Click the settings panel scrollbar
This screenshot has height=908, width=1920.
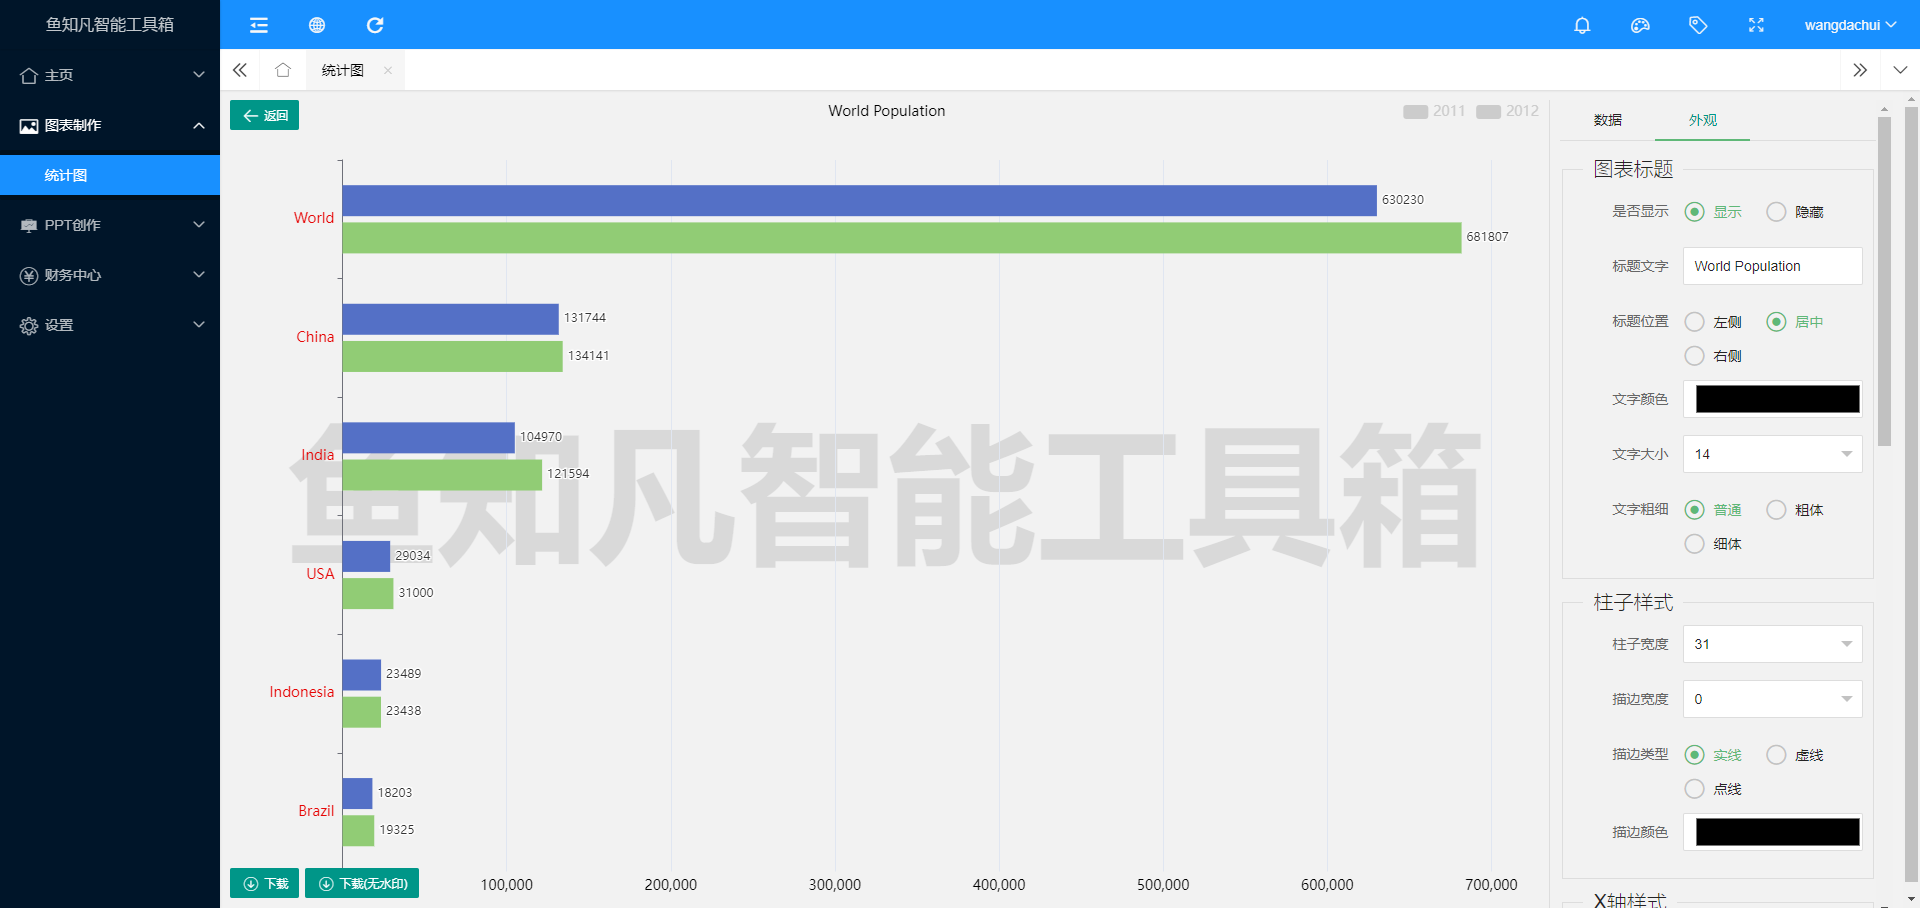click(1884, 281)
